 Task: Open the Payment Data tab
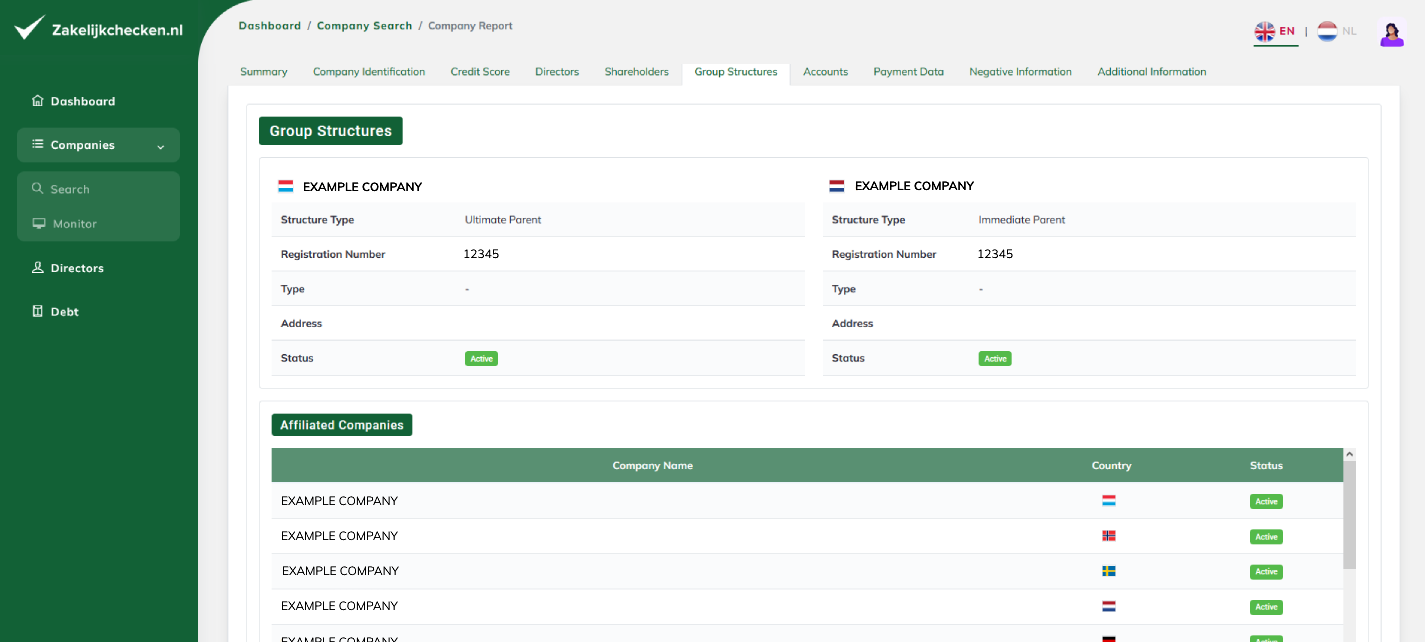click(909, 72)
